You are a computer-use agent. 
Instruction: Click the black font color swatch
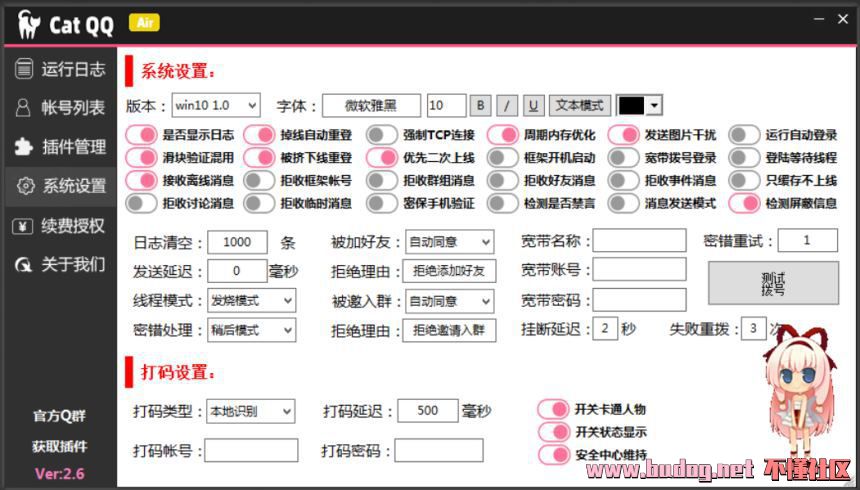(631, 105)
